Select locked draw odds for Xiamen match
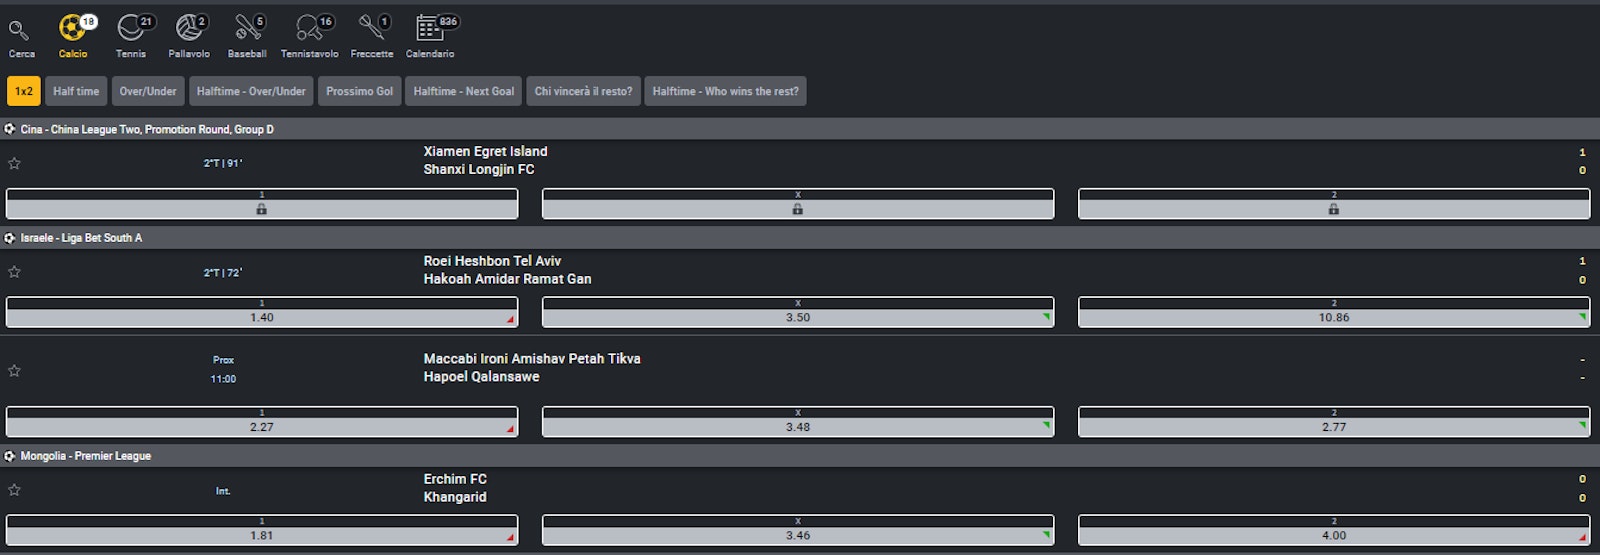Viewport: 1600px width, 555px height. tap(798, 204)
